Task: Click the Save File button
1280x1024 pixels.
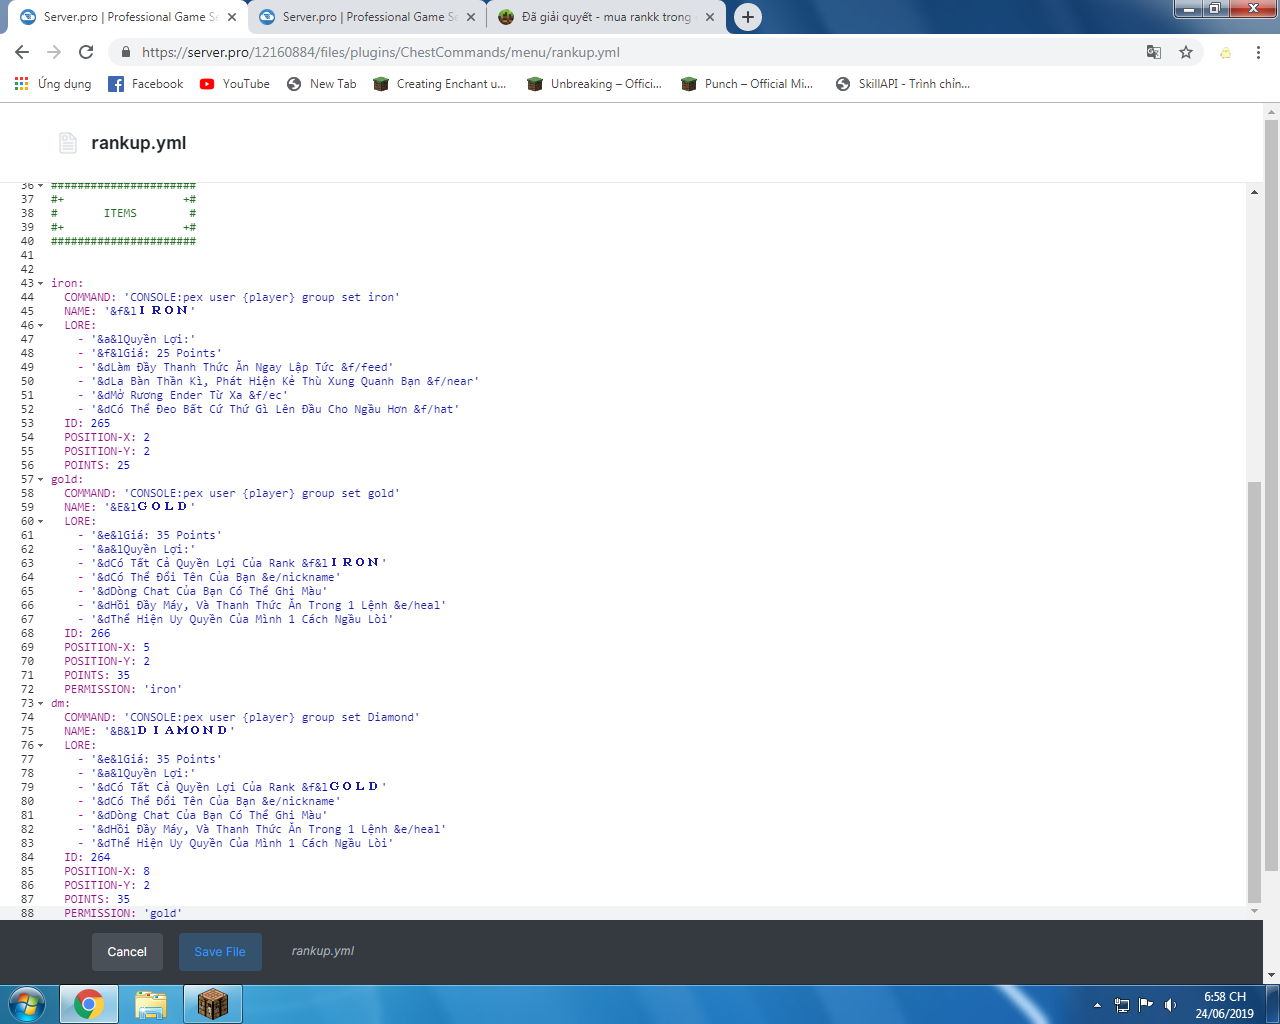Action: (220, 952)
